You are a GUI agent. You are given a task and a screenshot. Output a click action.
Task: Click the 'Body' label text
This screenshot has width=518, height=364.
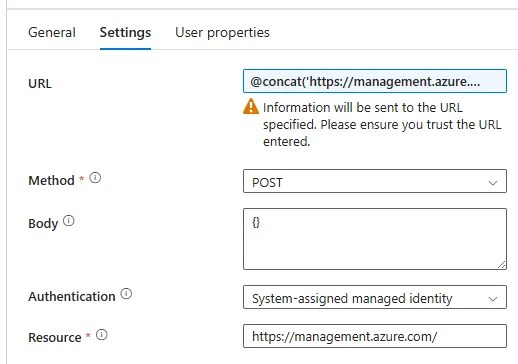(43, 224)
